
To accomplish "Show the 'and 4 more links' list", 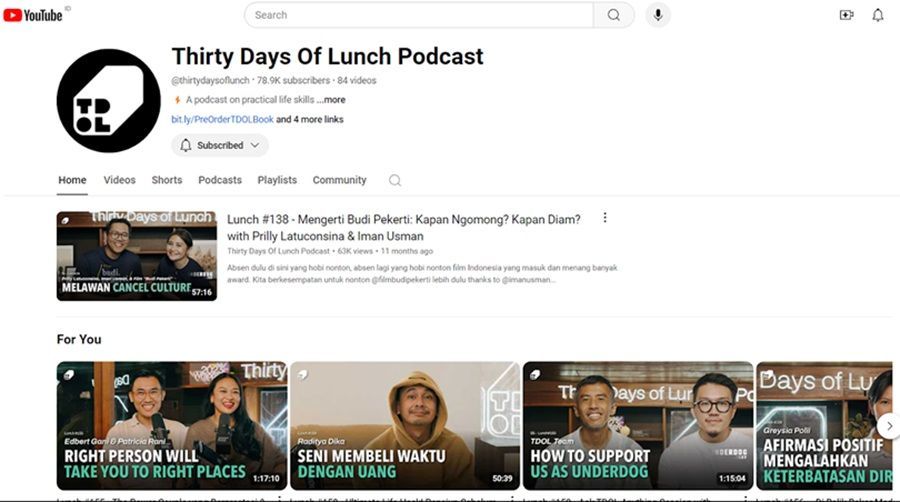I will click(x=310, y=119).
